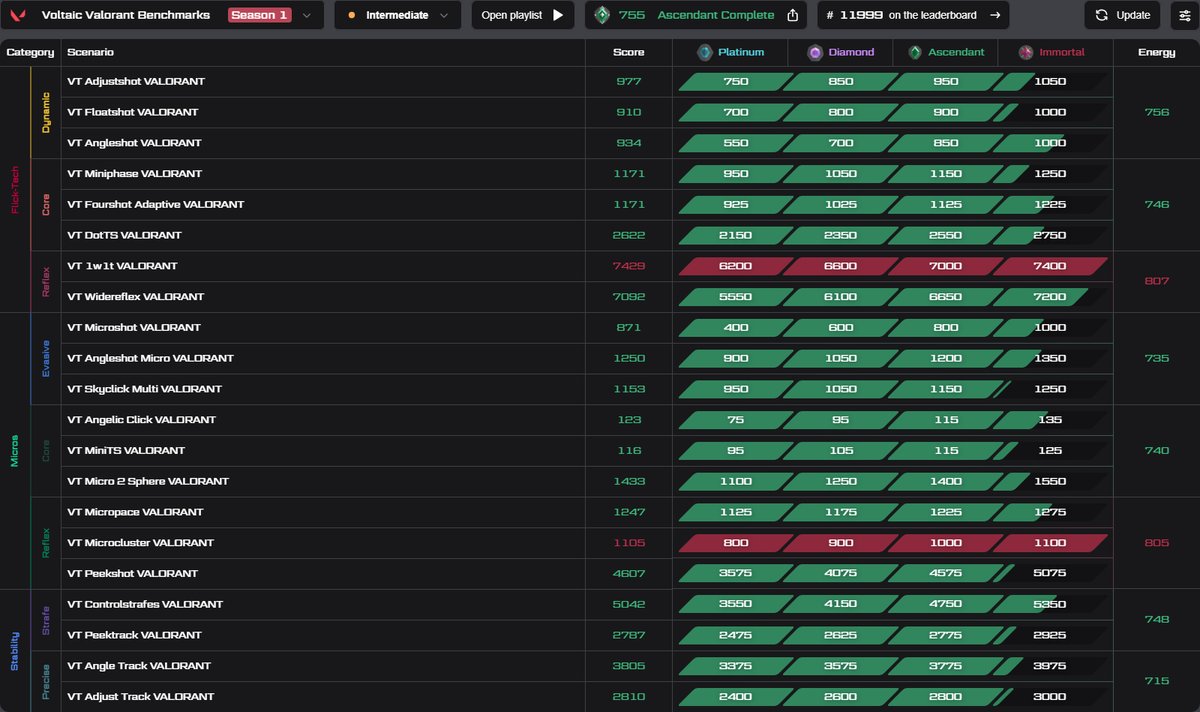Viewport: 1200px width, 712px height.
Task: Select the VT Peektrack VALORANT scenario
Action: pos(134,635)
